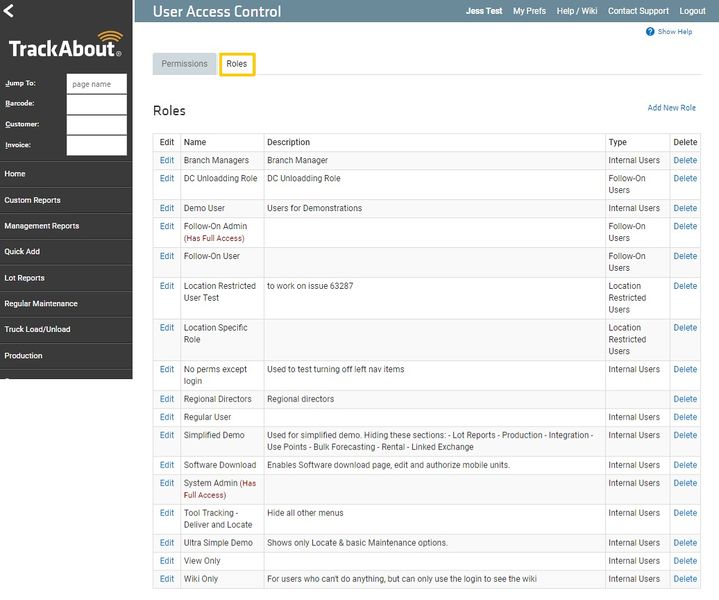
Task: Click Contact Support in the header
Action: point(638,11)
